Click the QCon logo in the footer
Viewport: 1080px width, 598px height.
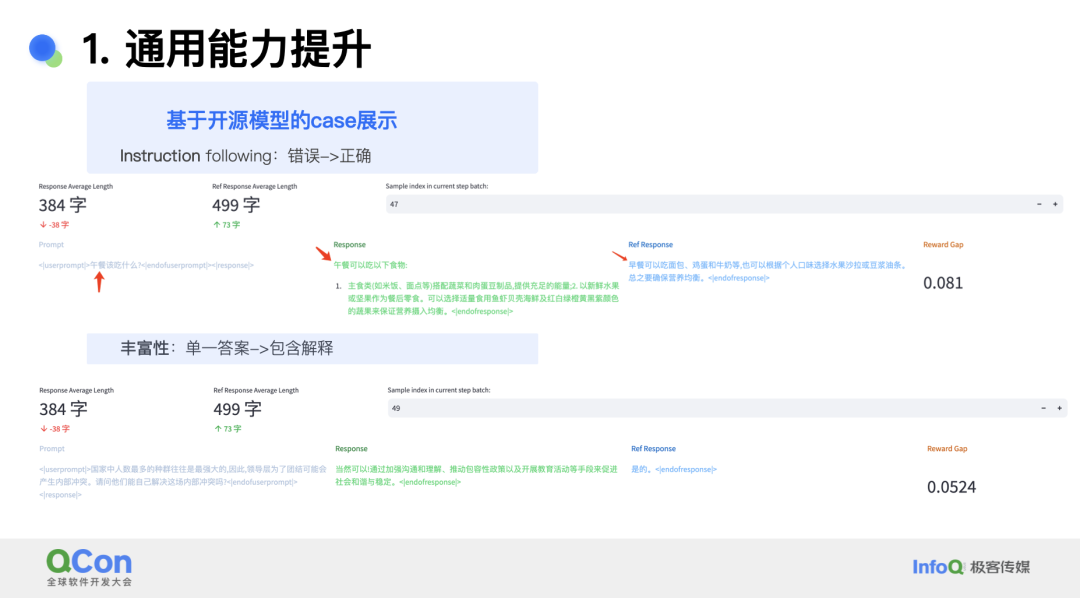[x=90, y=561]
